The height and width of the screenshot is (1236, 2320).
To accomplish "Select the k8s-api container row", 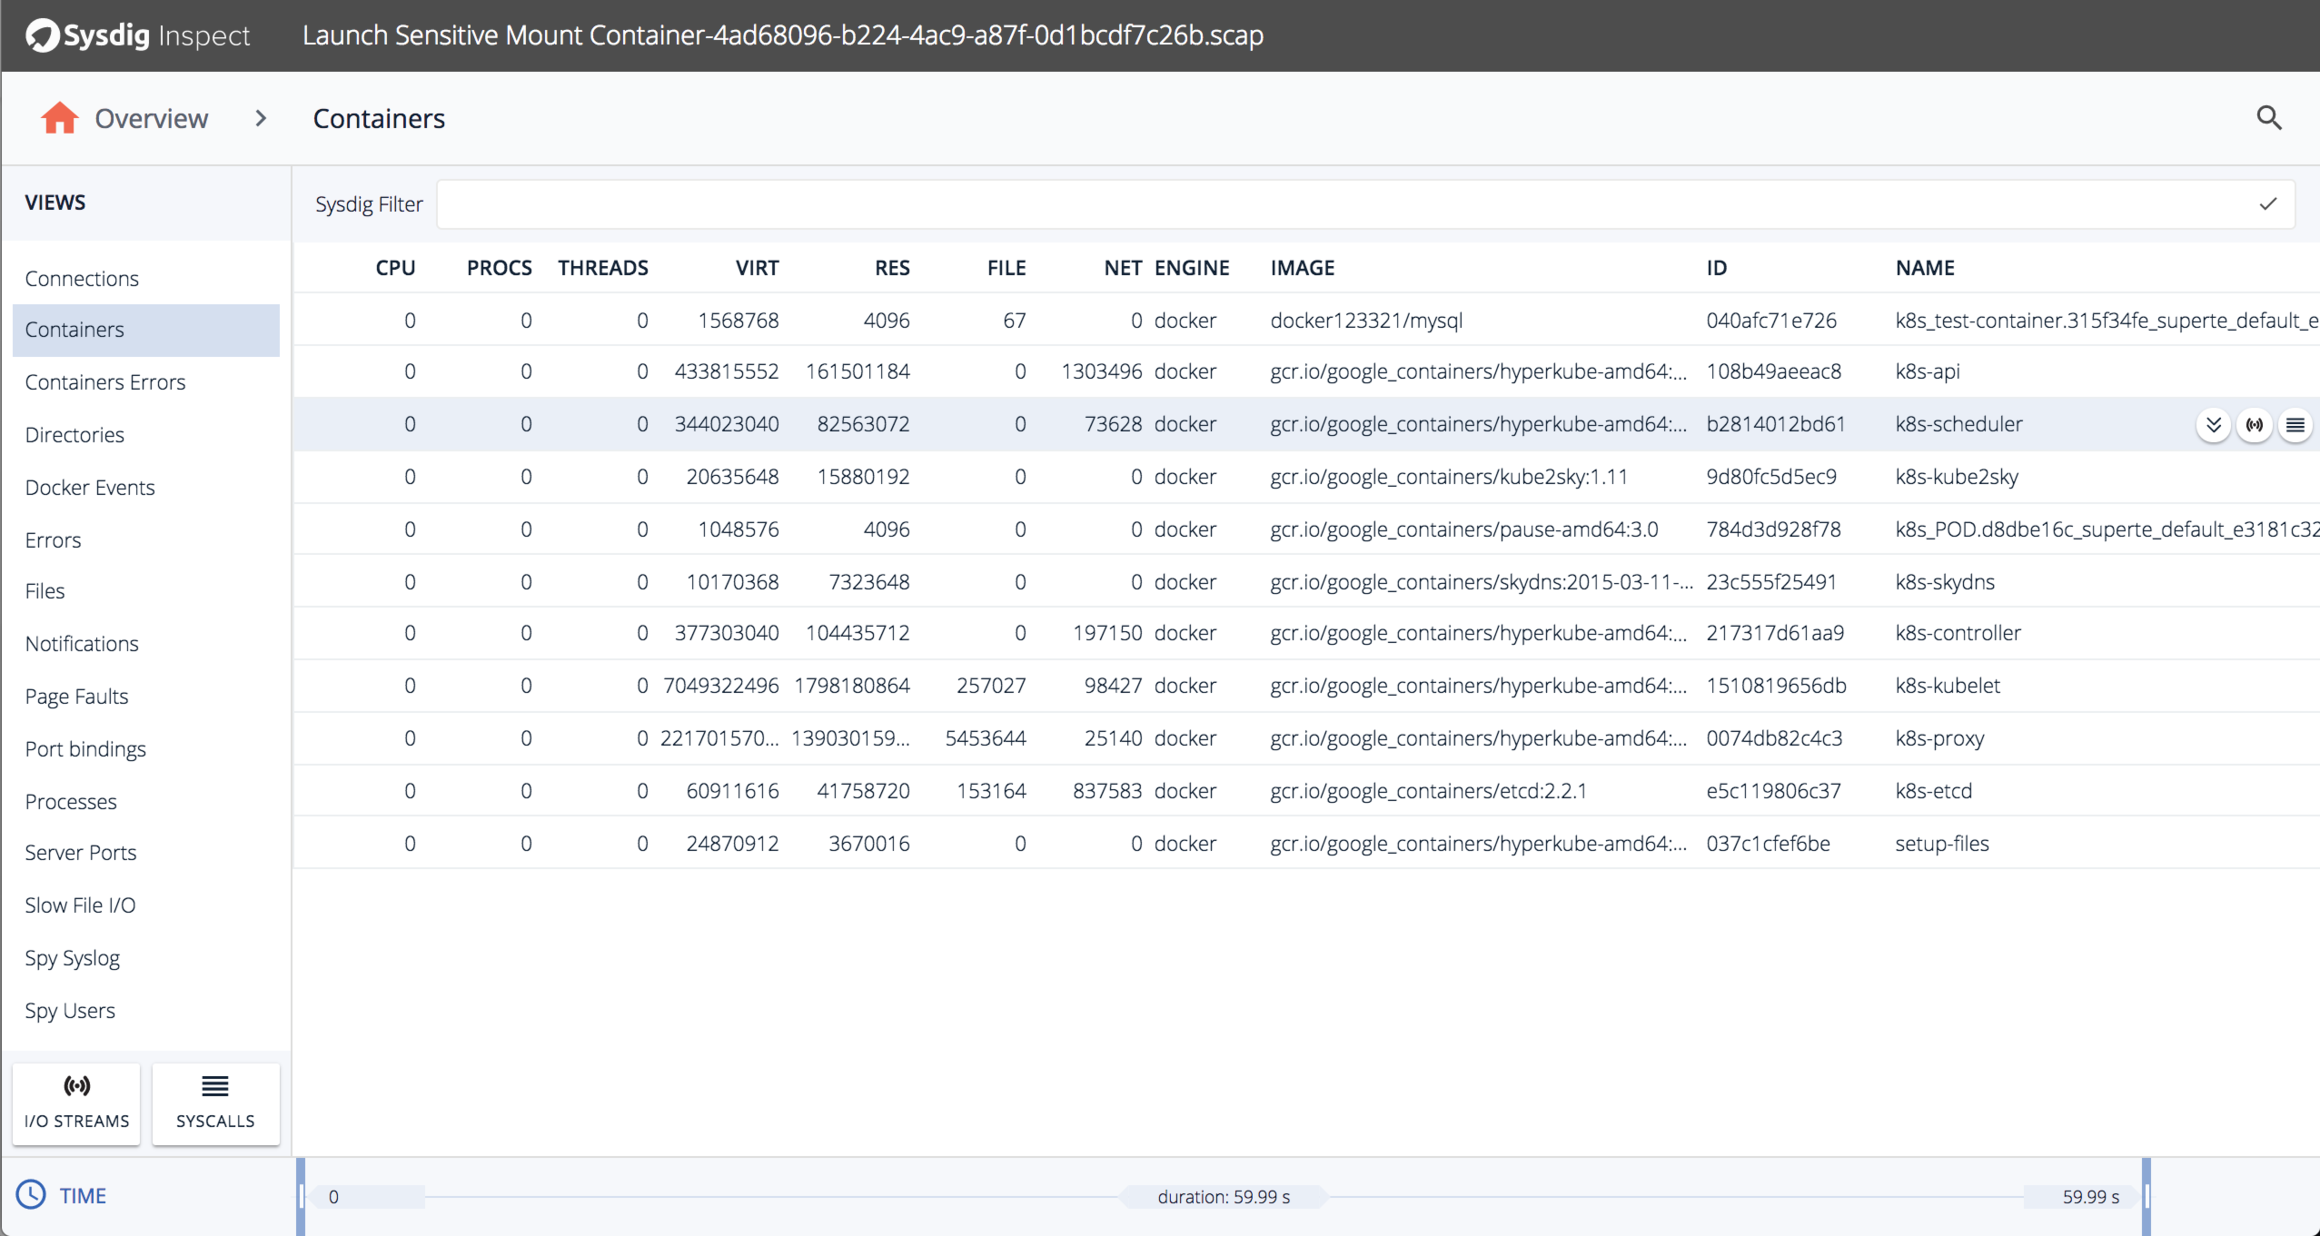I will click(x=1306, y=372).
